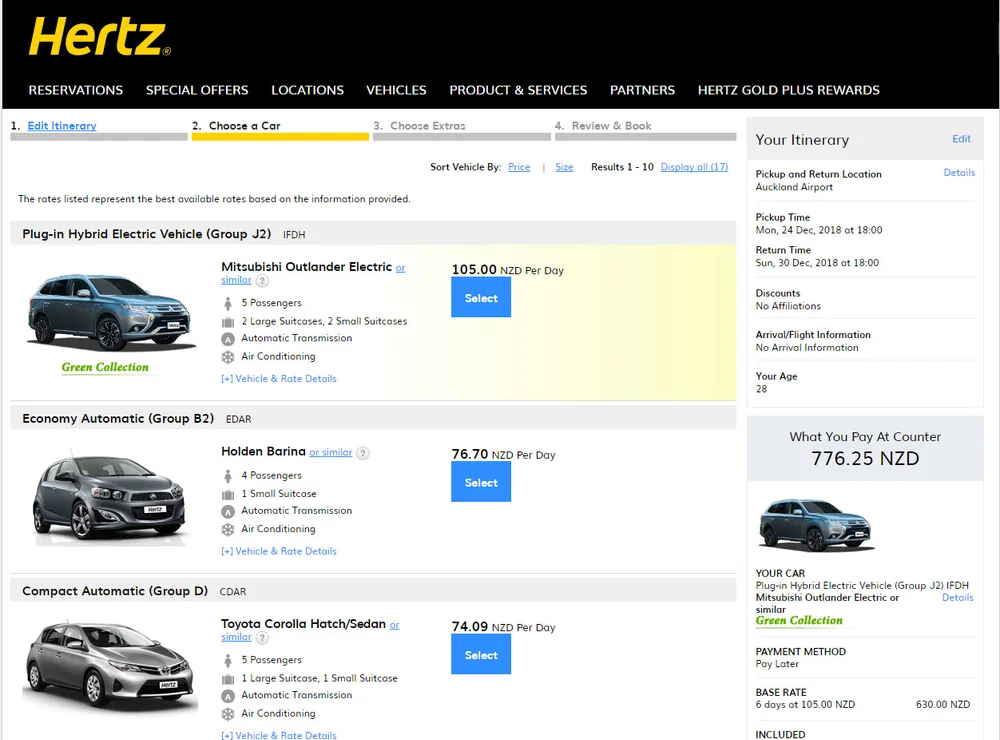Expand Vehicle & Rate Details for Holden Barina

coord(279,551)
